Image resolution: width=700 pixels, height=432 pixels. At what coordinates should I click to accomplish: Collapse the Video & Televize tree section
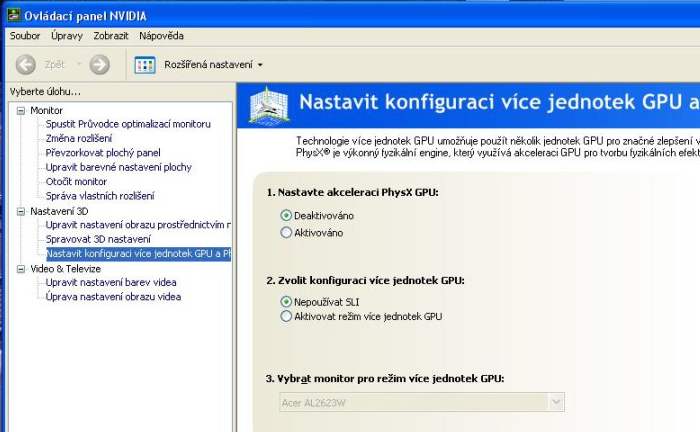[20, 268]
